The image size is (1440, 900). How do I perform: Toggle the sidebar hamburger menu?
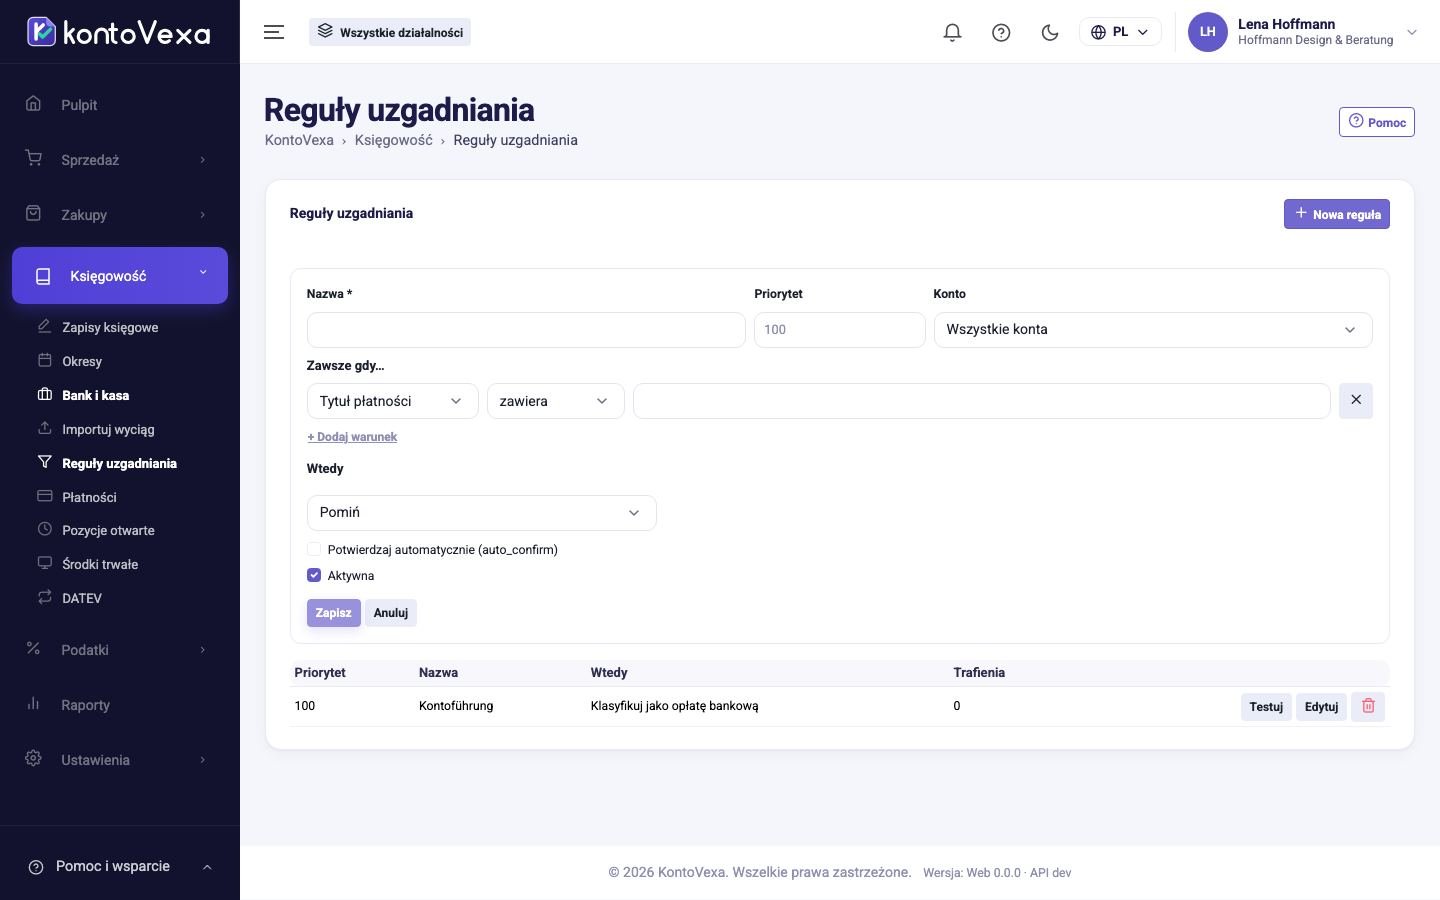click(x=274, y=32)
